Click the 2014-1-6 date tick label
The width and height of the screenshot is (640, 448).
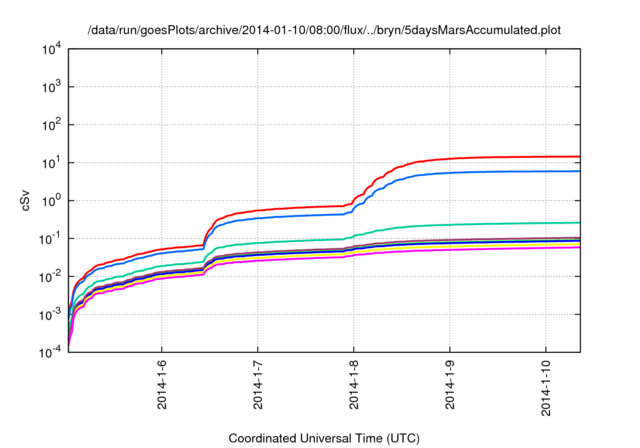click(162, 384)
